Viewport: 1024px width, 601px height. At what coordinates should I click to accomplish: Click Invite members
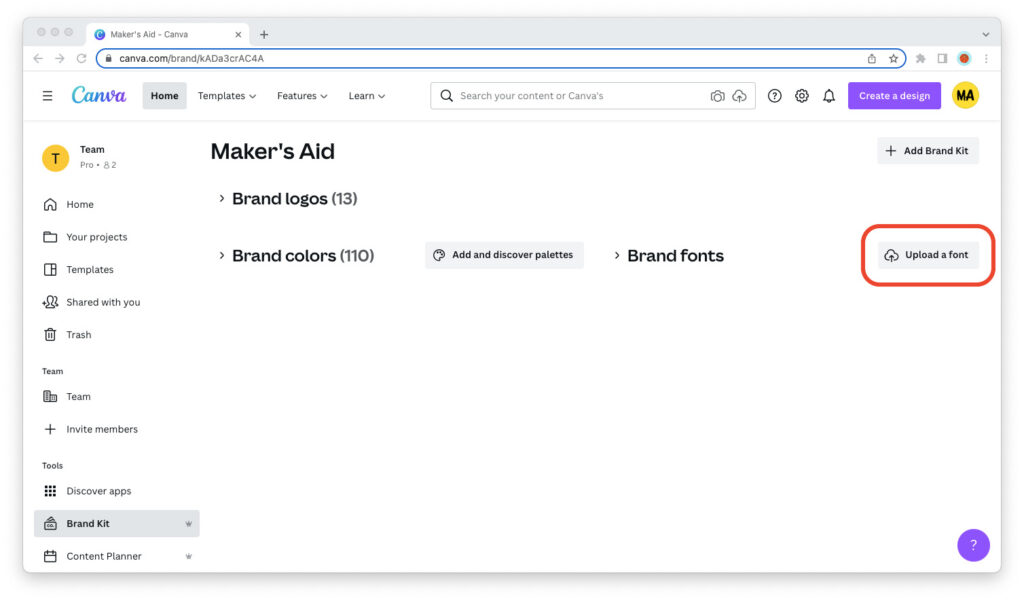[116, 429]
